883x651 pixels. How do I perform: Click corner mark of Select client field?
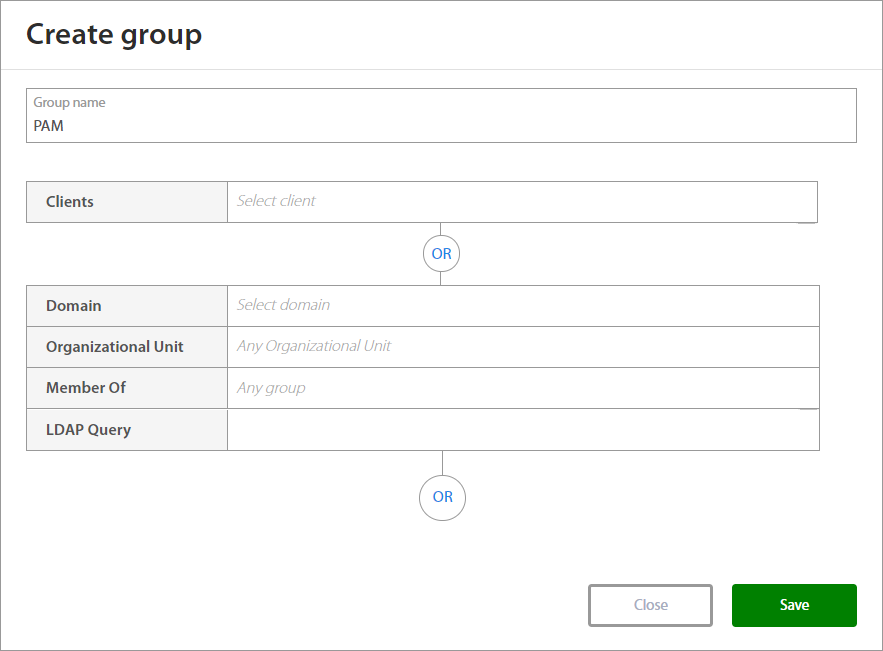[x=807, y=221]
